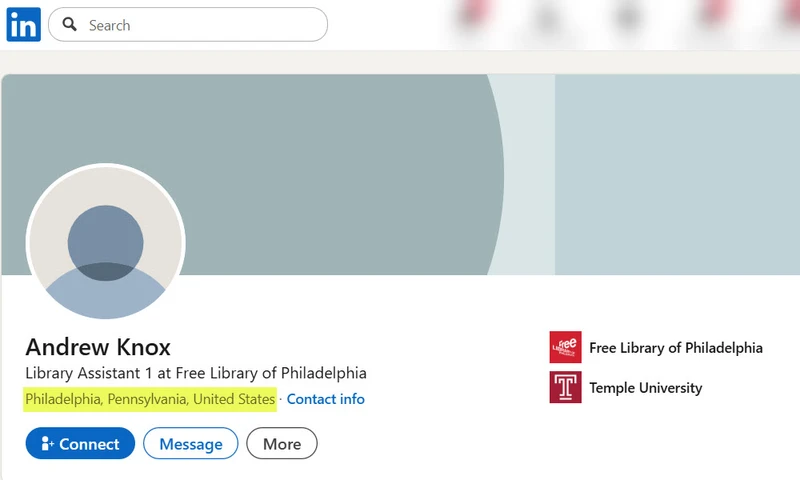This screenshot has width=800, height=480.
Task: Click the magnifying glass search icon
Action: 70,25
